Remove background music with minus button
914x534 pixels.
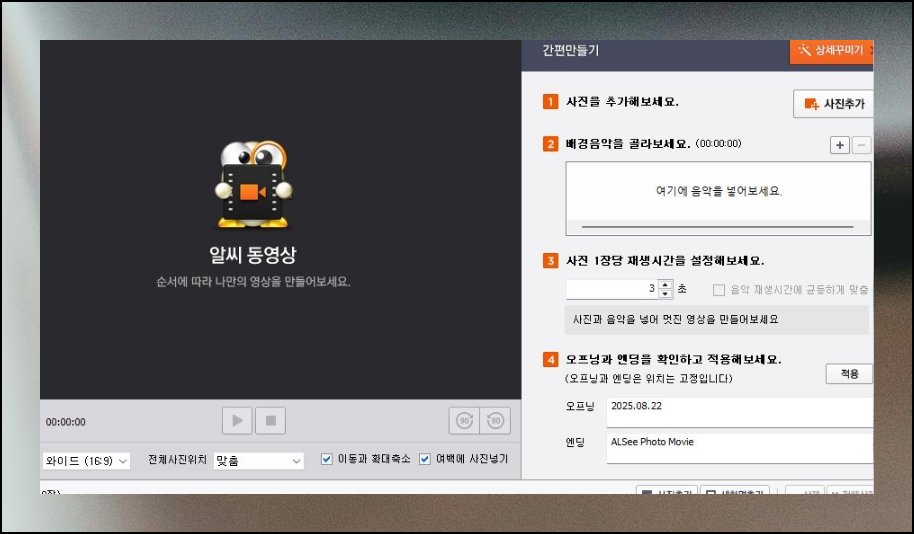pos(862,145)
